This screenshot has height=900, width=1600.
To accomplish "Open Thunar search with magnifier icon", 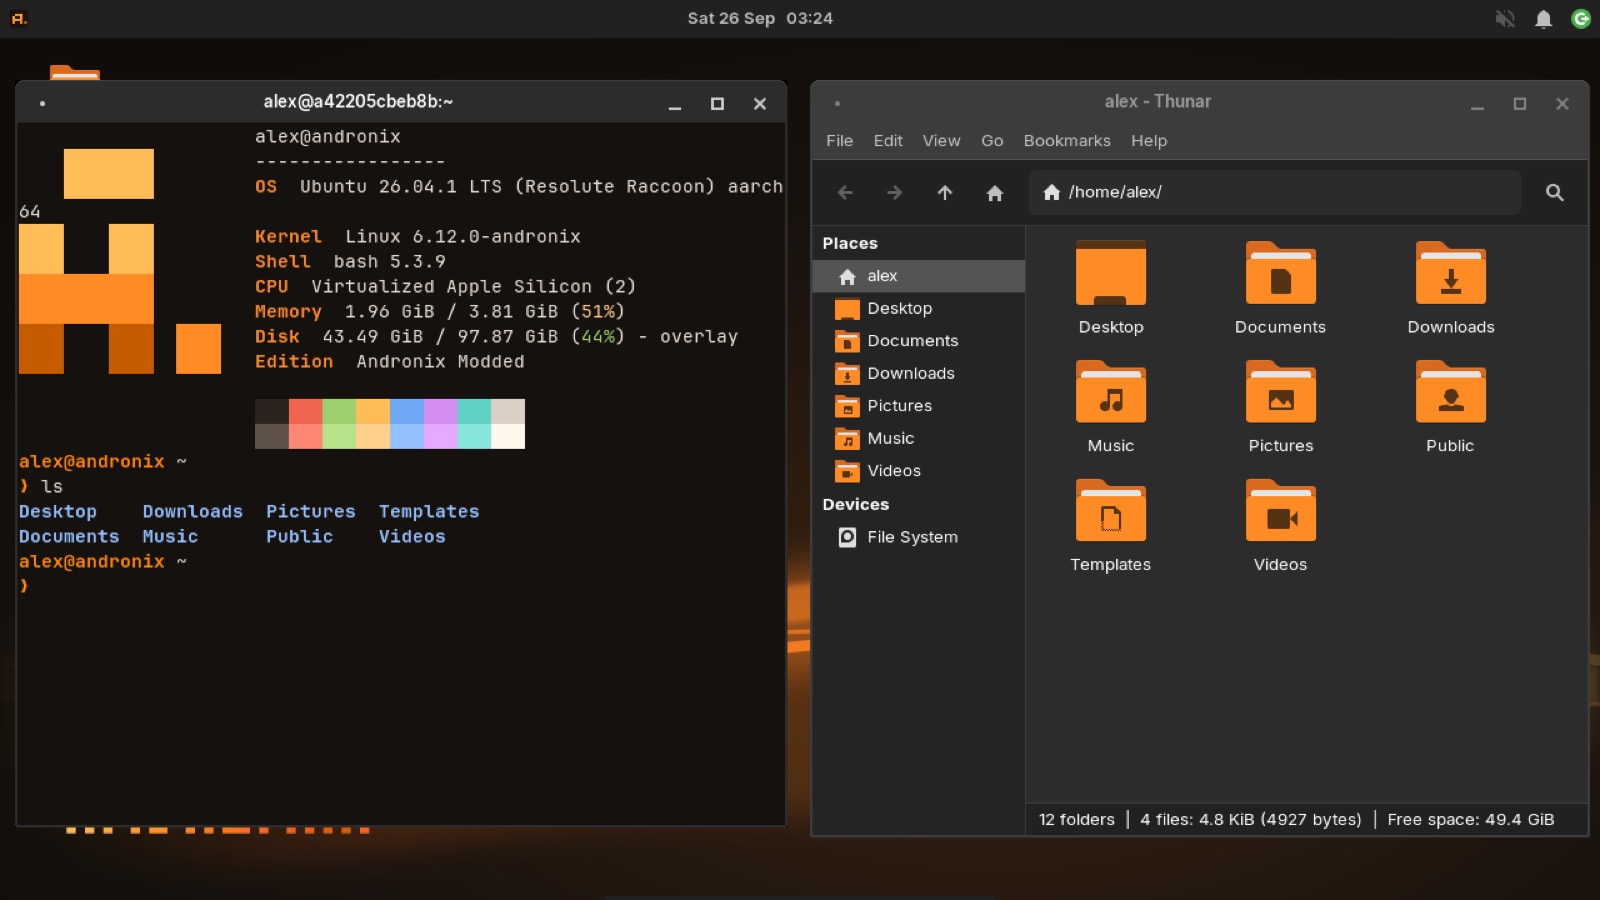I will tap(1554, 192).
